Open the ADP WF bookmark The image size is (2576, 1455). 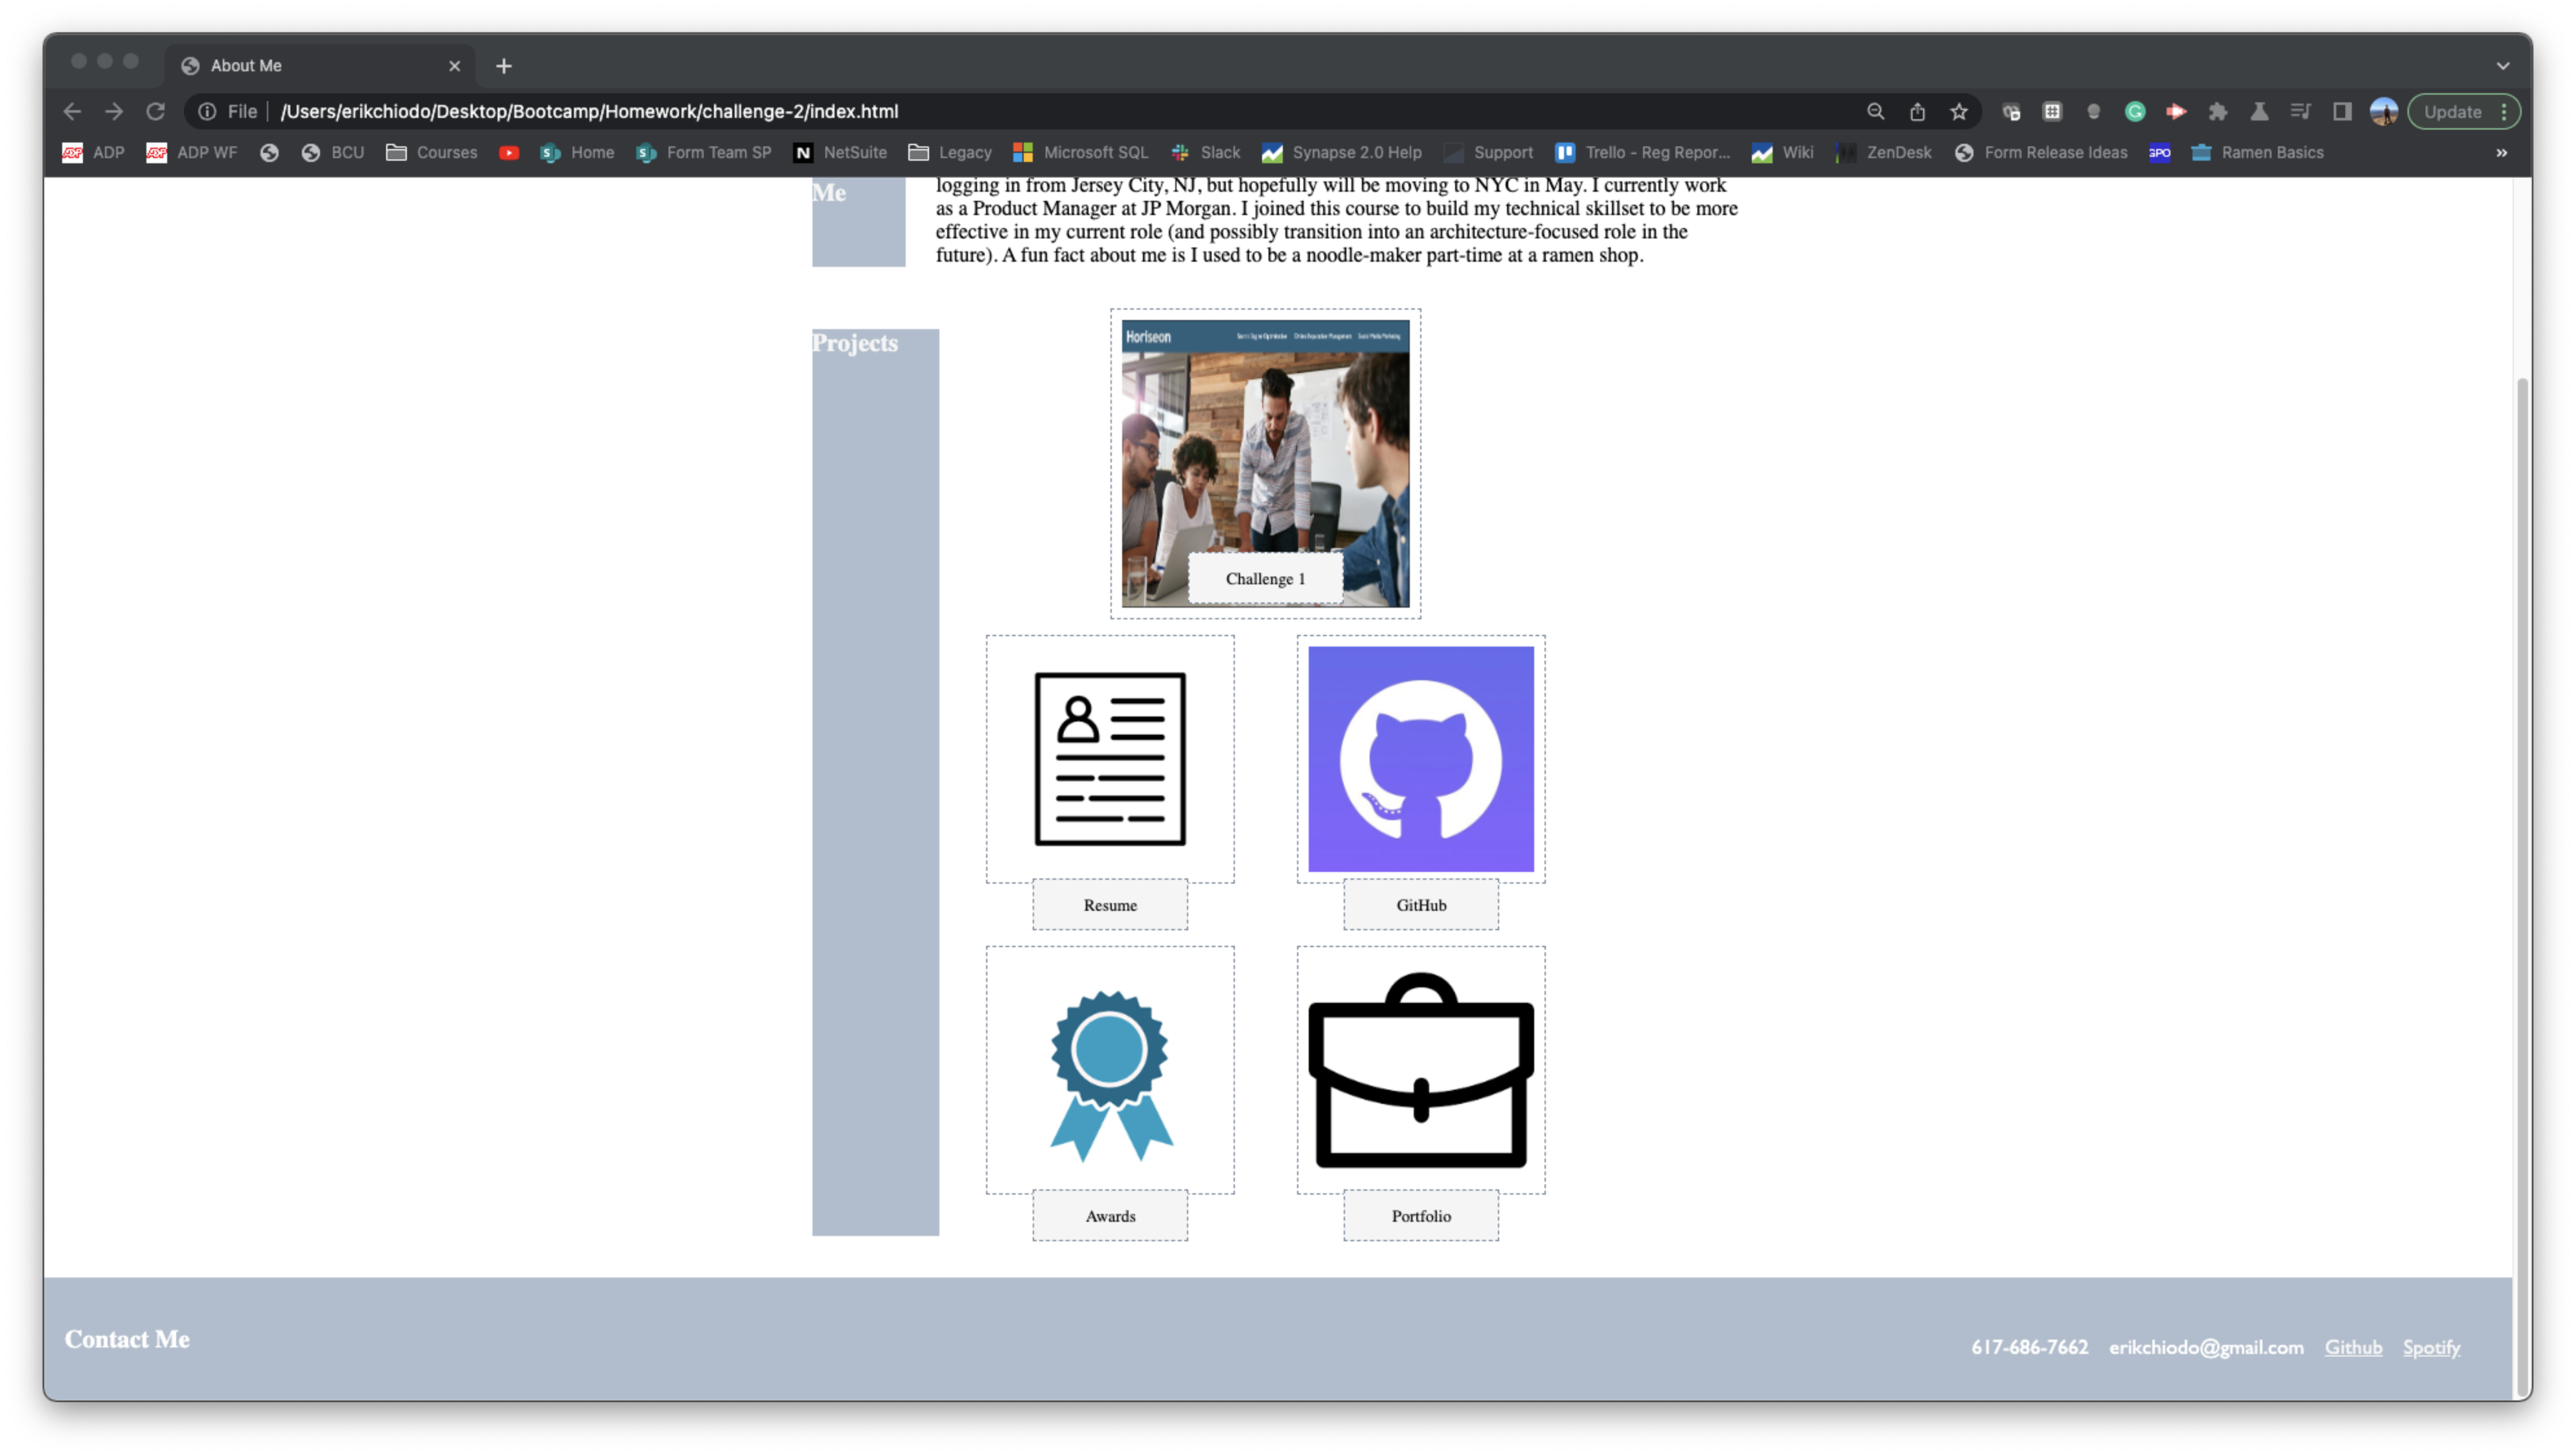pos(191,153)
